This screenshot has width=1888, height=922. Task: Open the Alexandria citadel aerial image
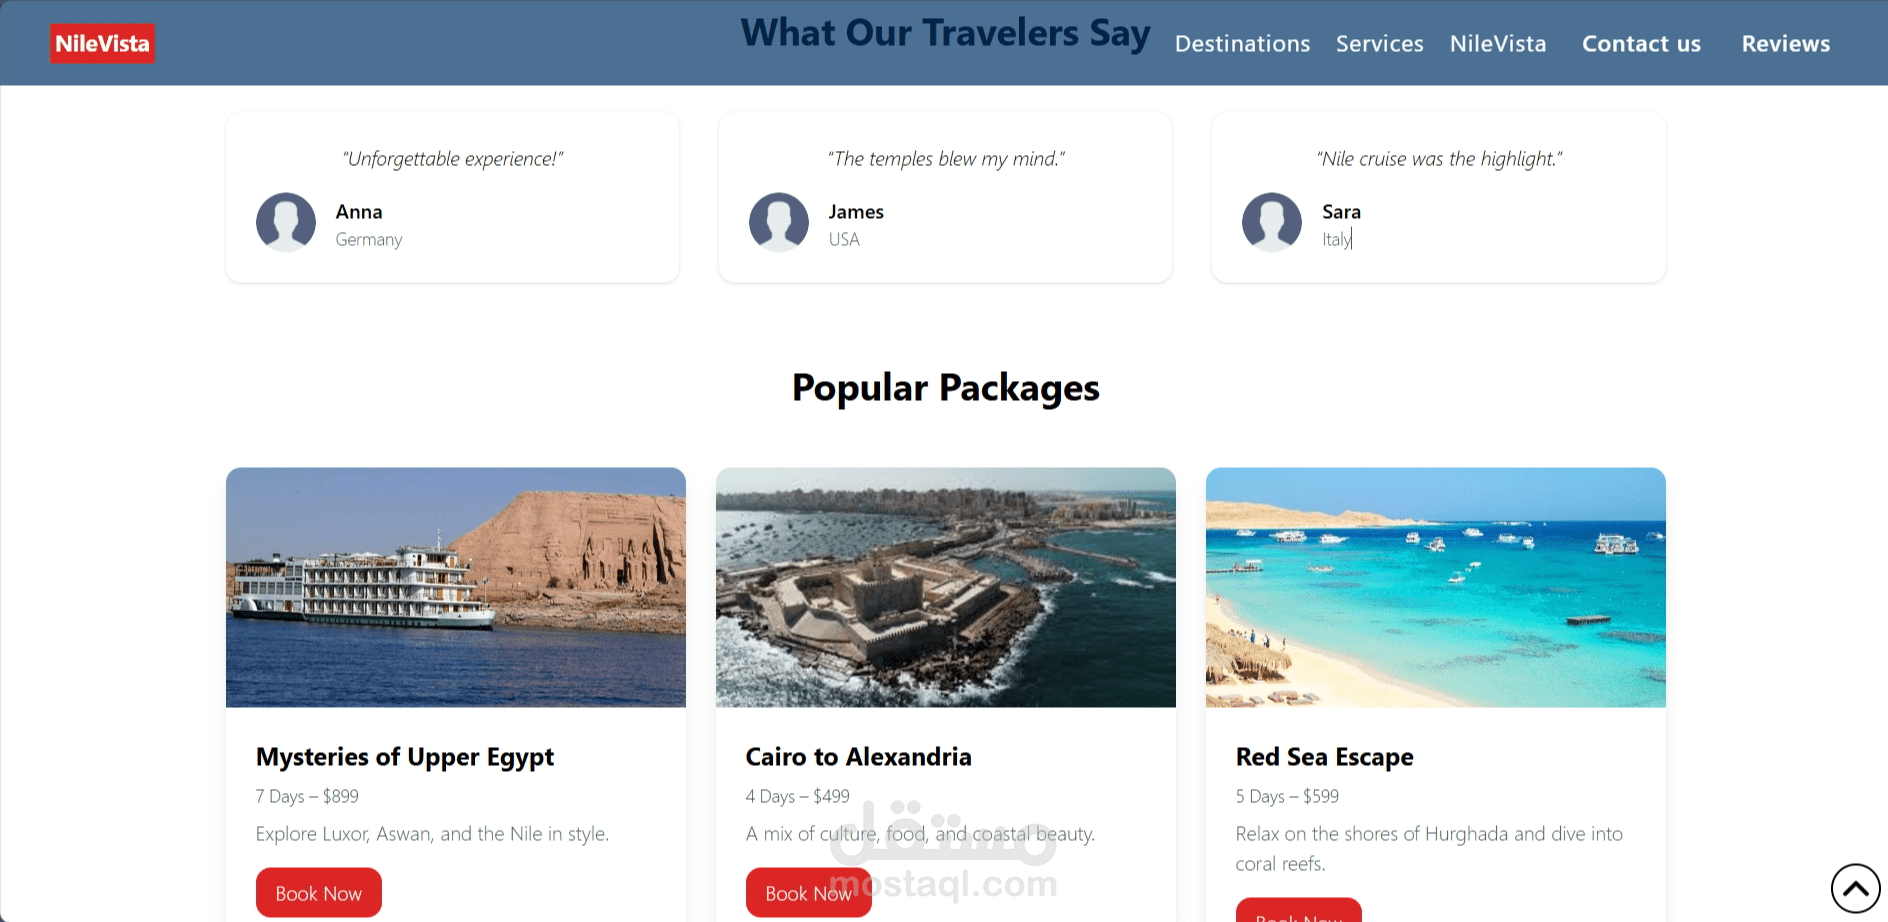(946, 587)
